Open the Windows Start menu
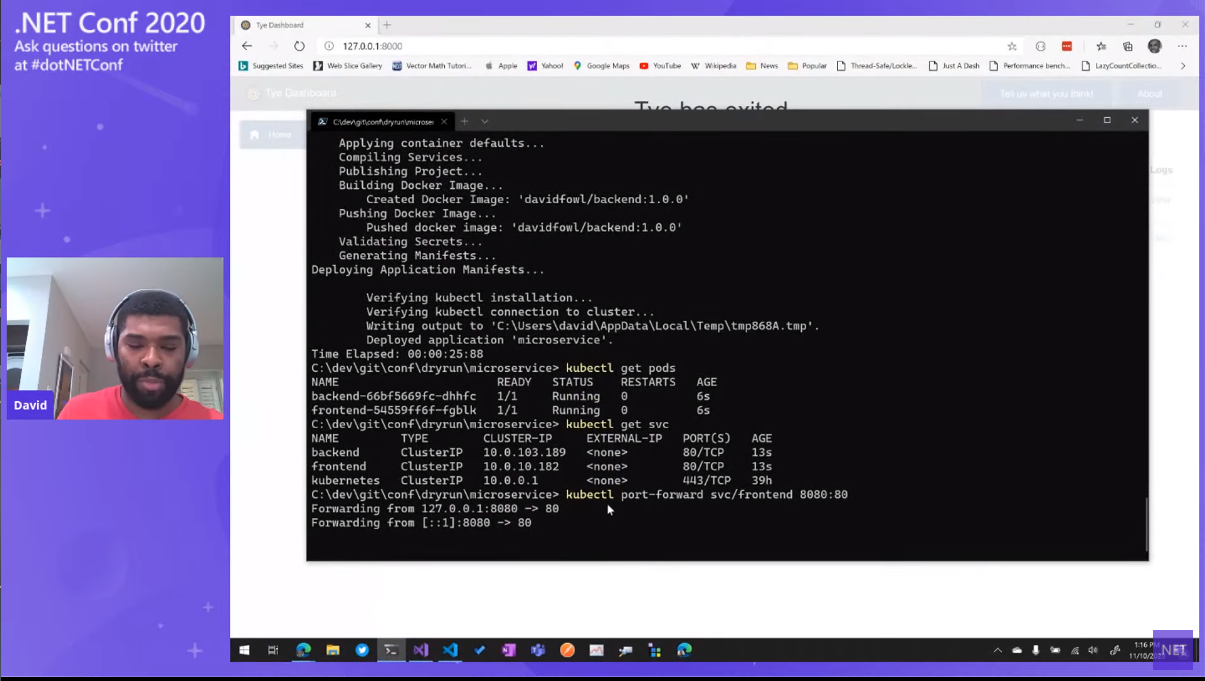 pos(244,650)
